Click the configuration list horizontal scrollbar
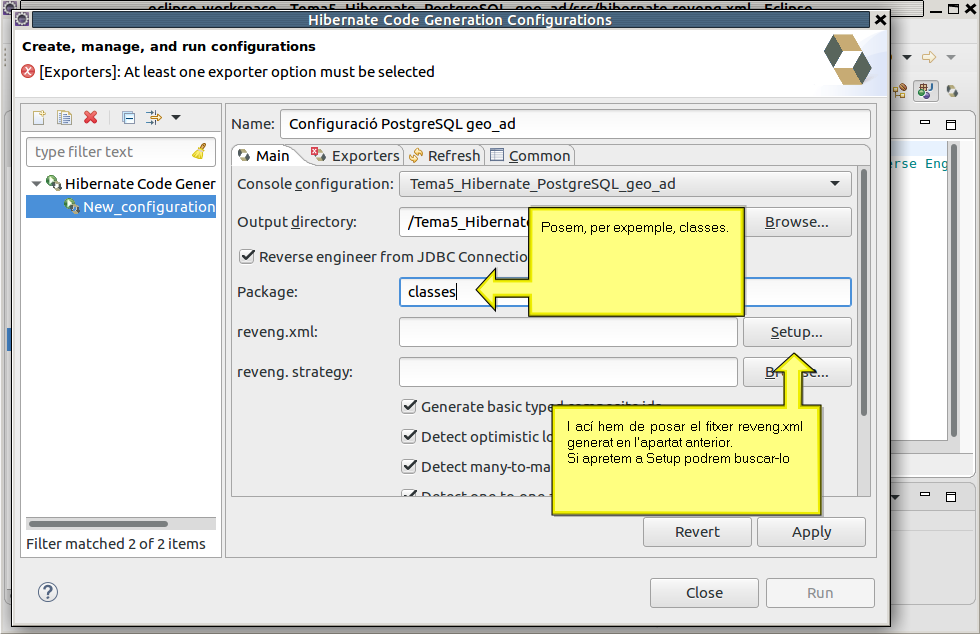This screenshot has width=980, height=634. [98, 524]
